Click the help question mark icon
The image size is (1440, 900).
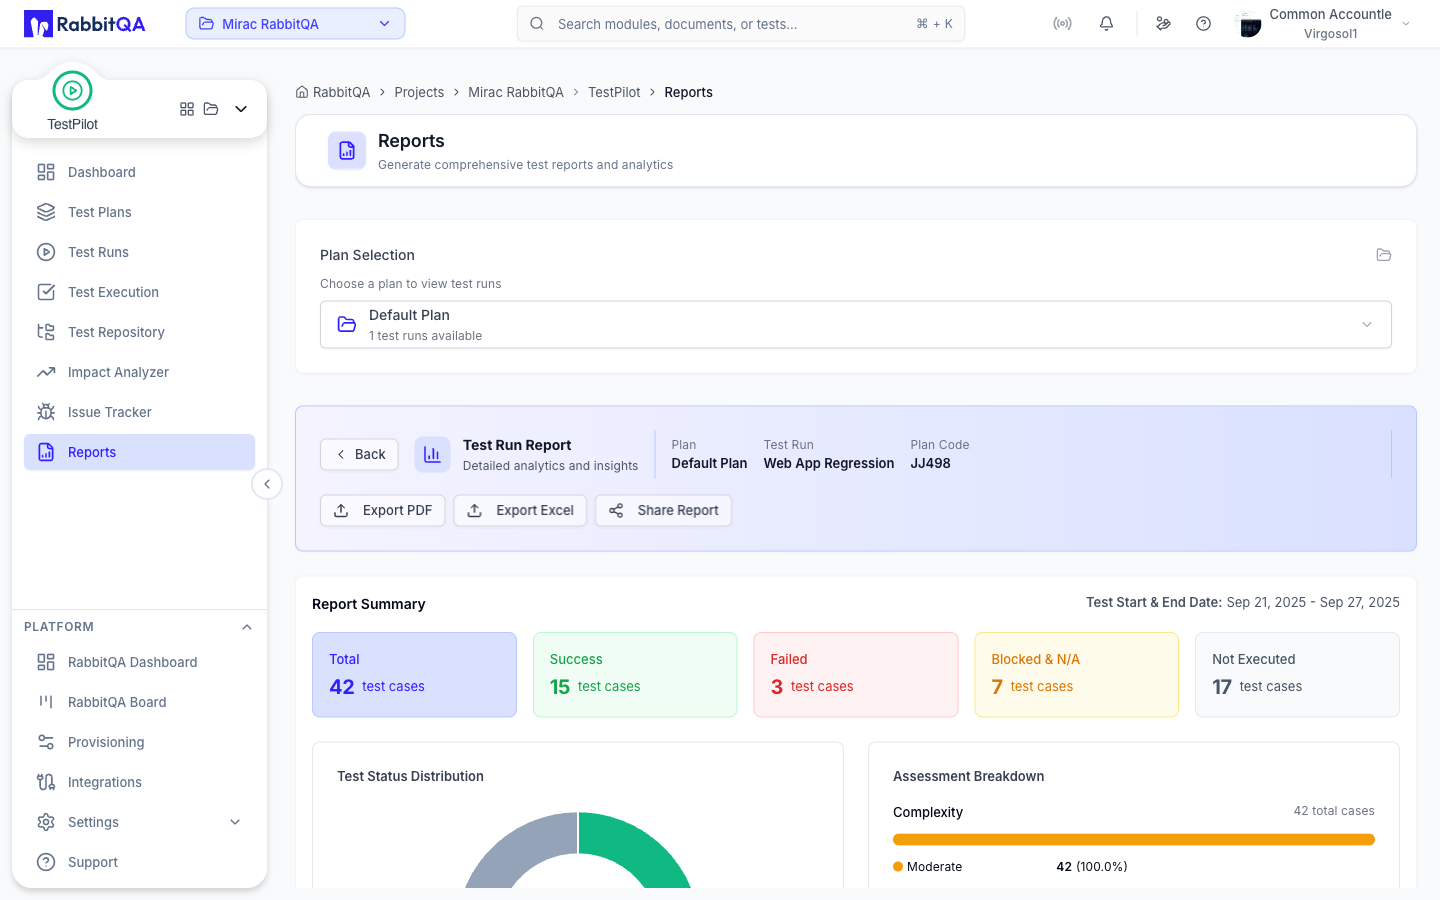click(x=1203, y=24)
